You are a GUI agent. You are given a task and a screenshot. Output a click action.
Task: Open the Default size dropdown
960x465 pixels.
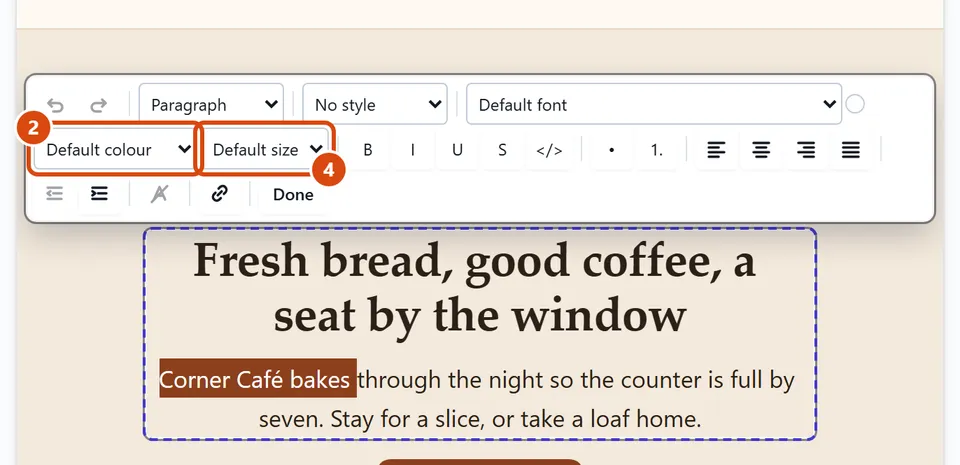pos(266,149)
